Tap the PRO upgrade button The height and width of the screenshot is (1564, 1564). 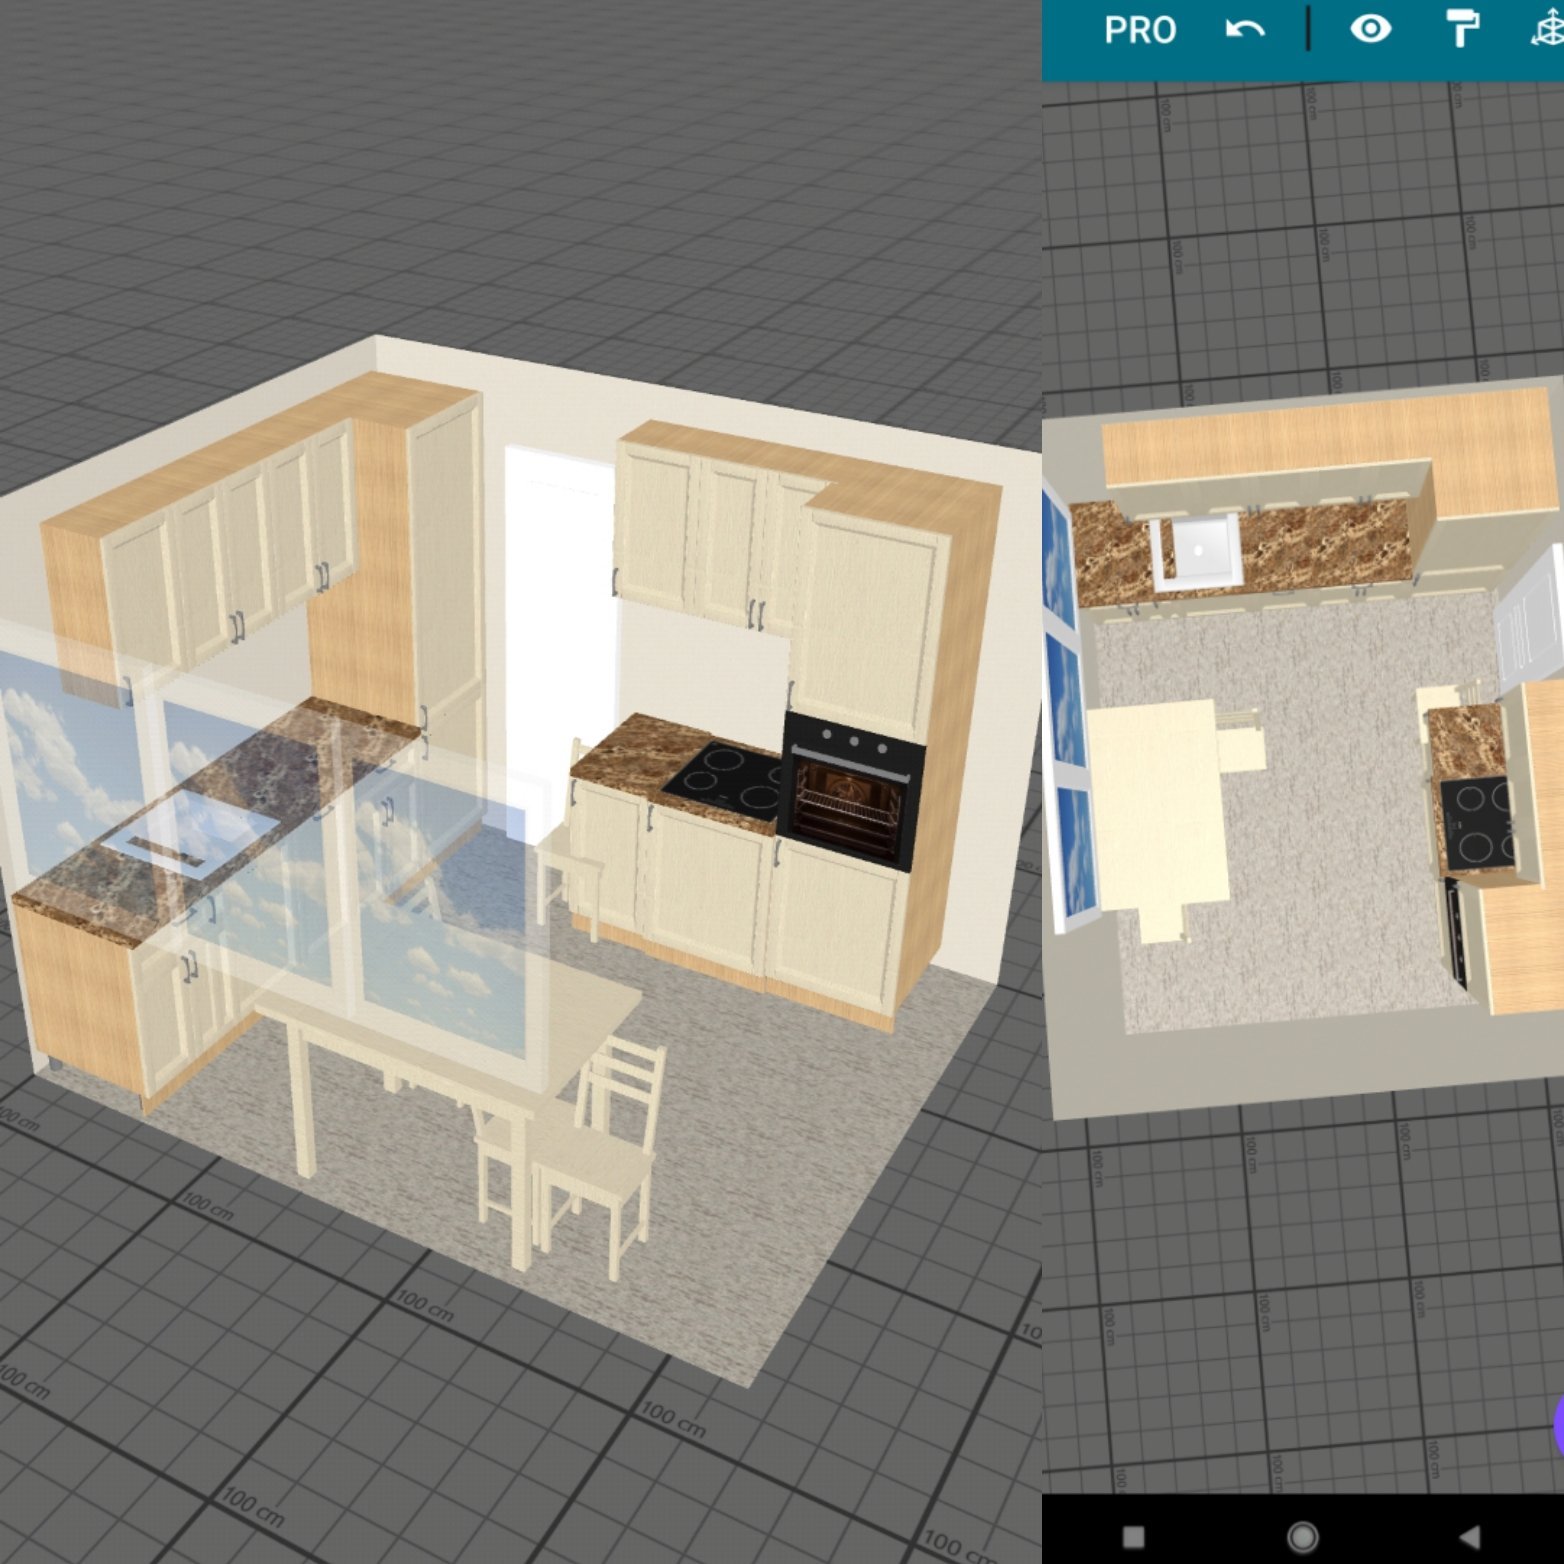click(1139, 30)
